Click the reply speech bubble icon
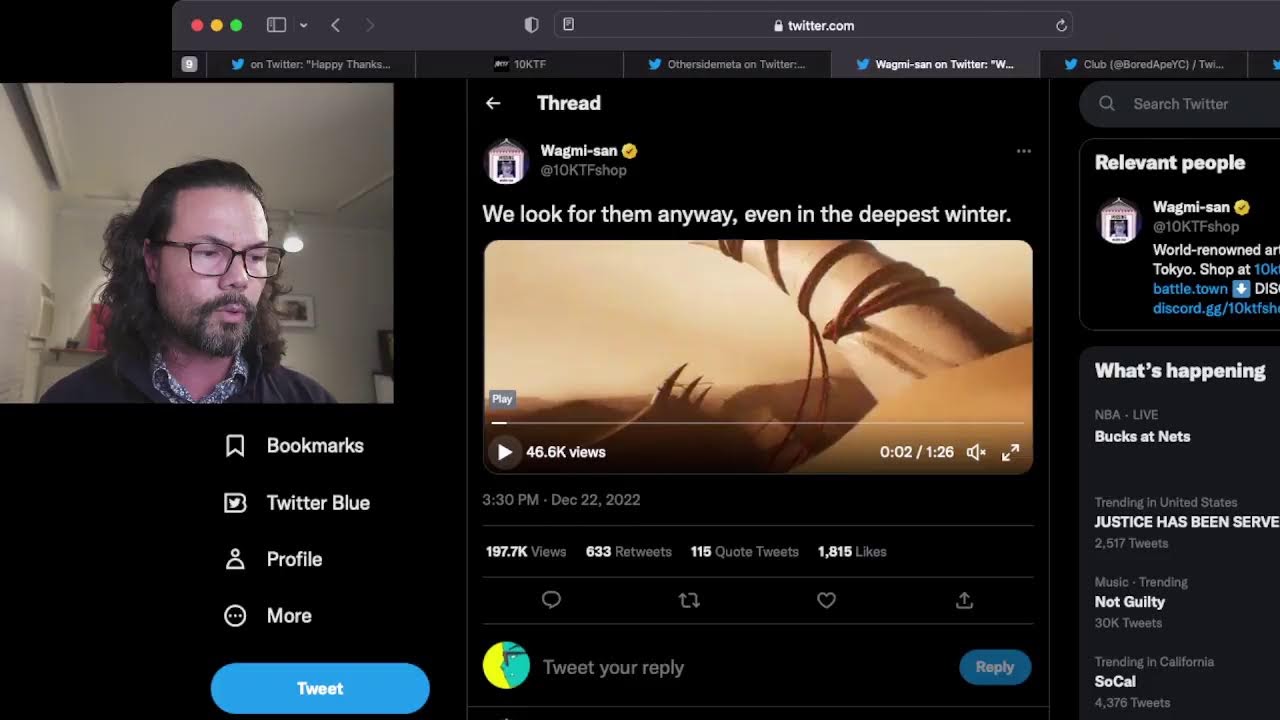 click(551, 600)
